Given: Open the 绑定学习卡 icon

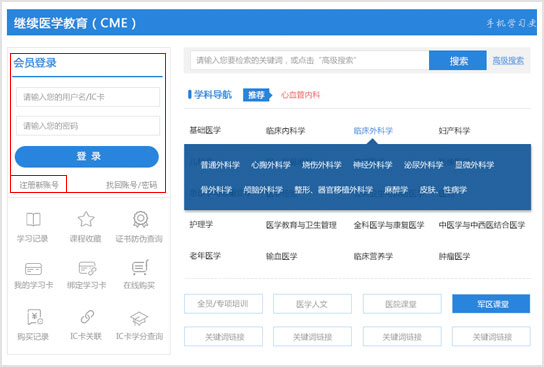Looking at the screenshot, I should click(x=87, y=268).
